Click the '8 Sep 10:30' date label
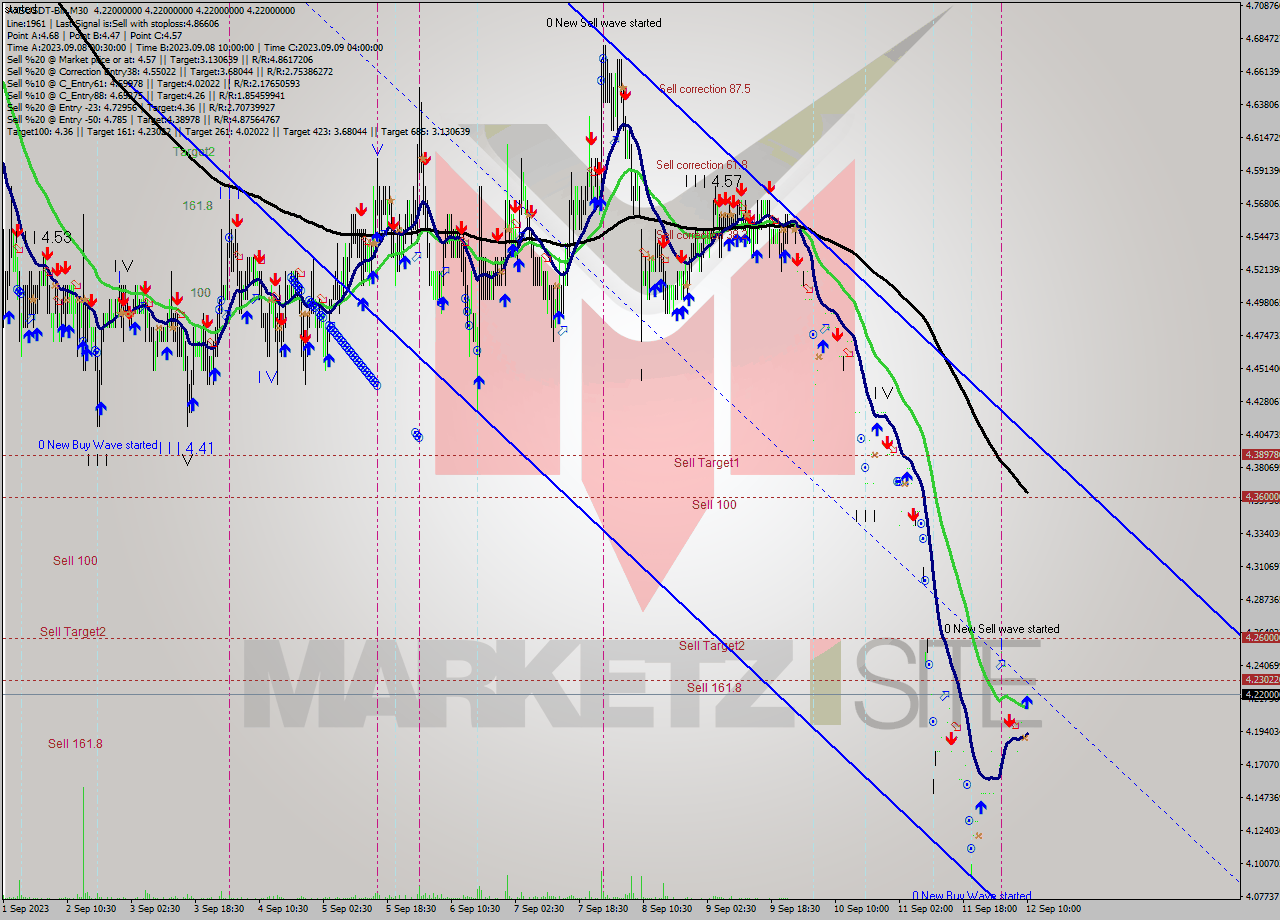The image size is (1280, 920). [667, 909]
